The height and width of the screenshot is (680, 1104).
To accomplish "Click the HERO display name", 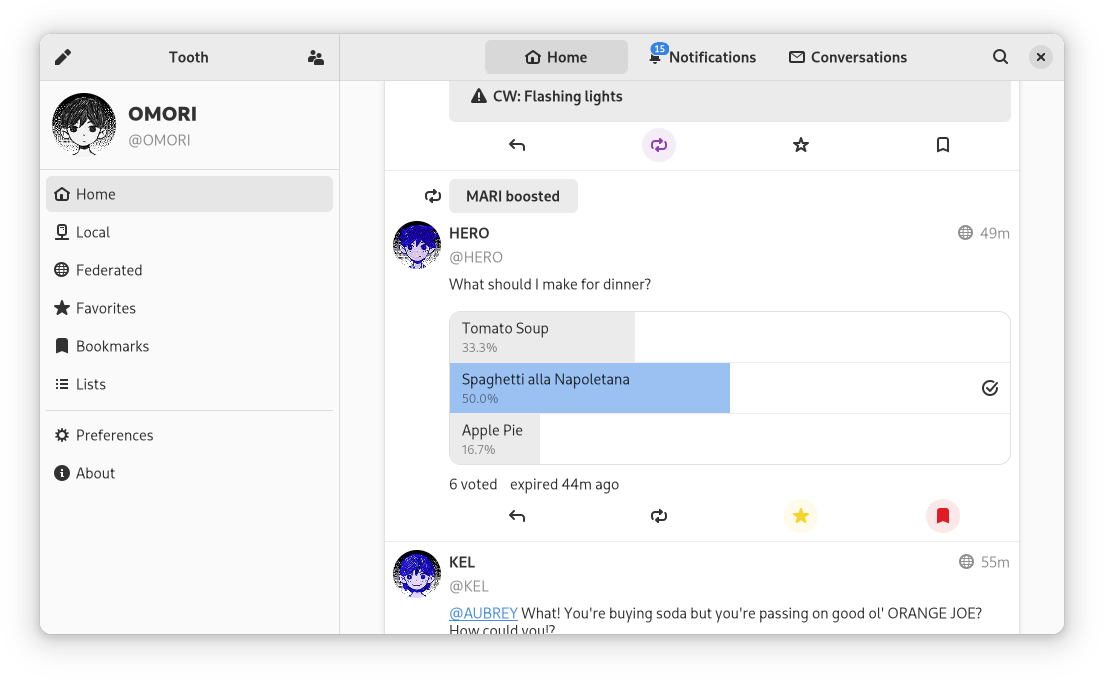I will coord(469,233).
